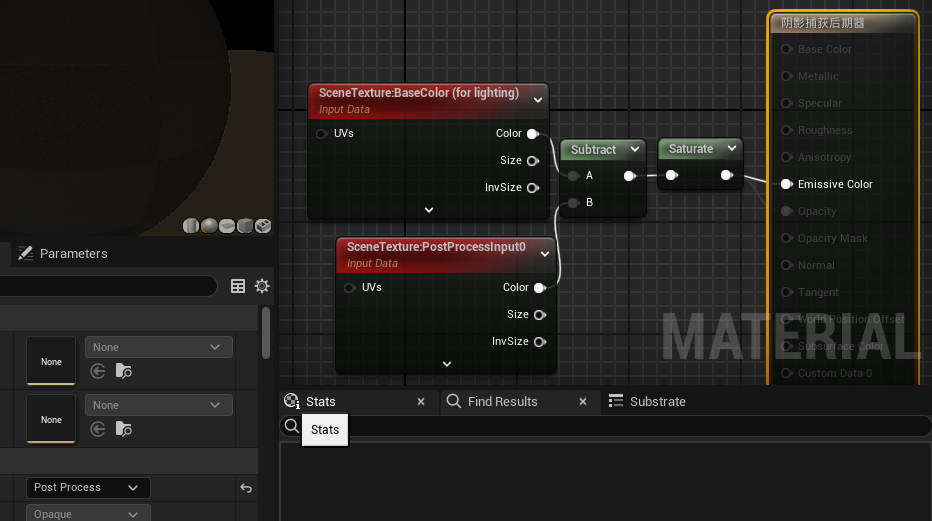Click the Stats tab icon
The height and width of the screenshot is (521, 932).
[292, 402]
